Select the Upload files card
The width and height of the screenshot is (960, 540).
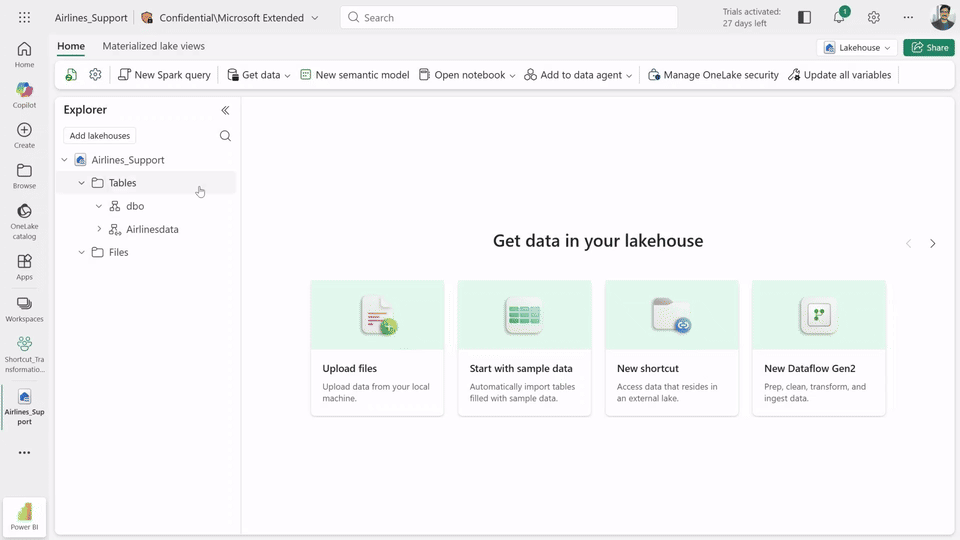pyautogui.click(x=377, y=348)
